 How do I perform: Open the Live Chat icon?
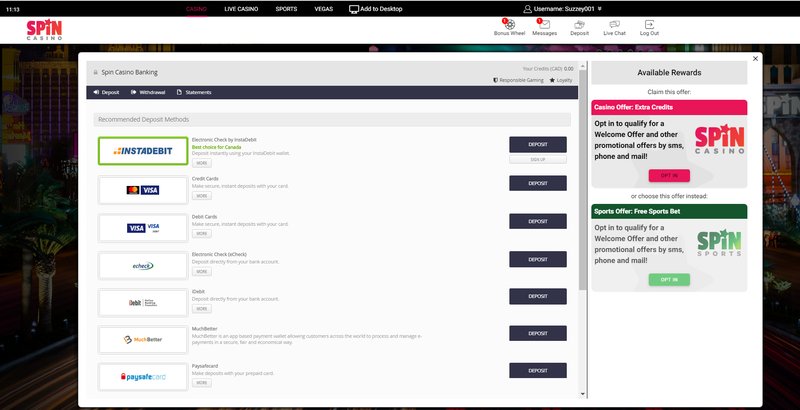[614, 24]
